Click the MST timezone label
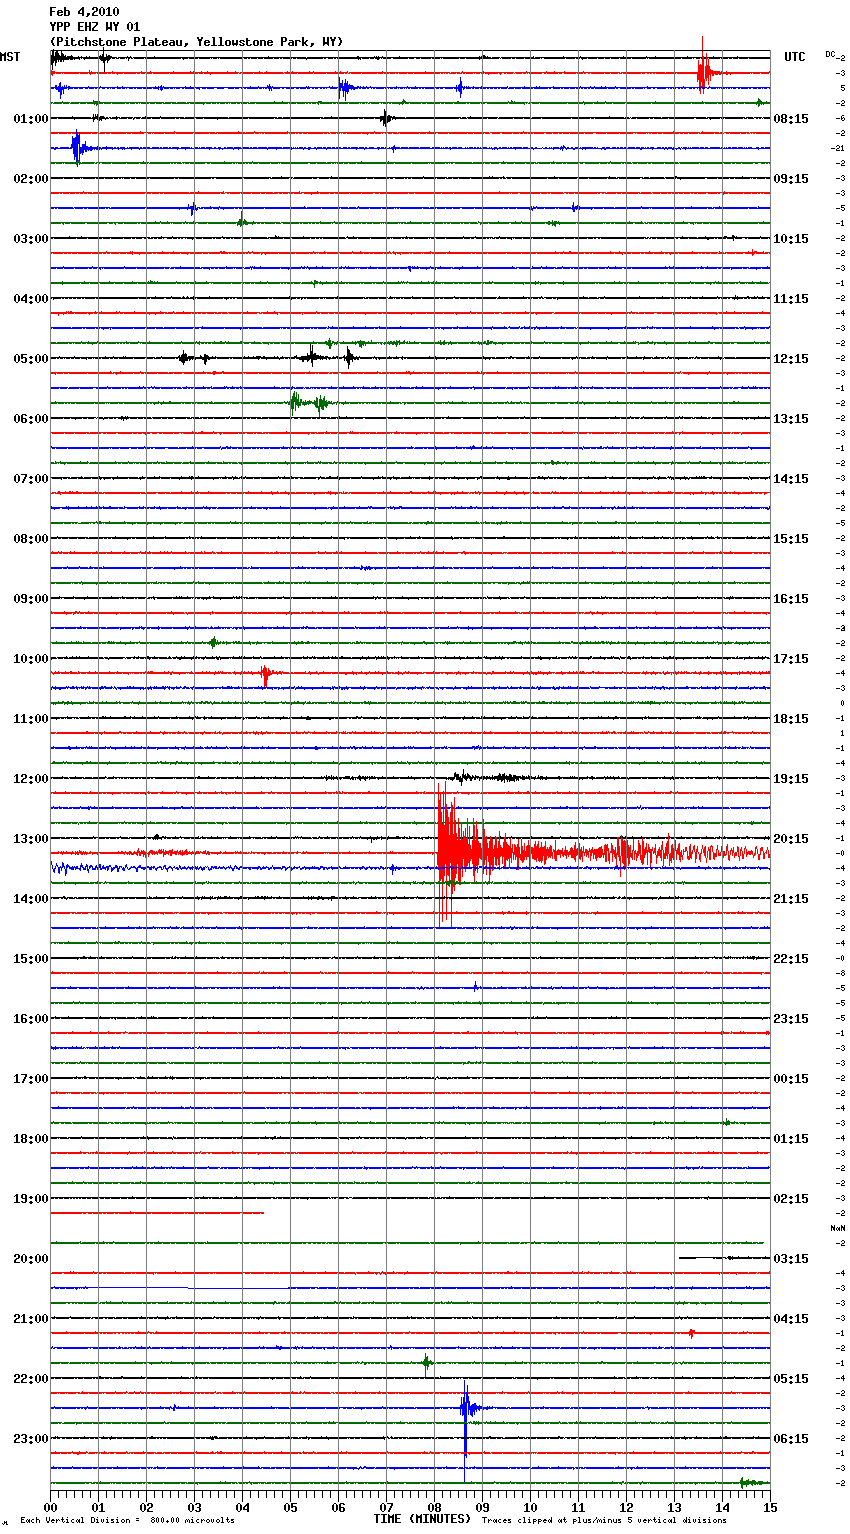This screenshot has width=850, height=1534. coord(10,57)
